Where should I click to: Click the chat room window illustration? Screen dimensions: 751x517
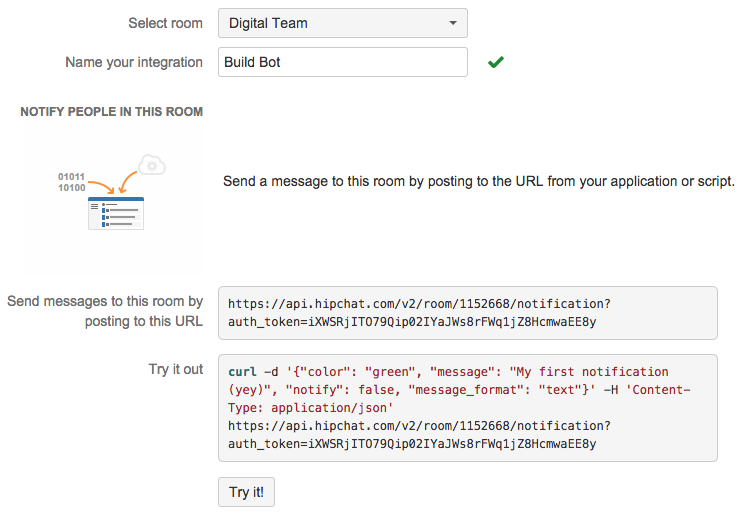coord(116,213)
